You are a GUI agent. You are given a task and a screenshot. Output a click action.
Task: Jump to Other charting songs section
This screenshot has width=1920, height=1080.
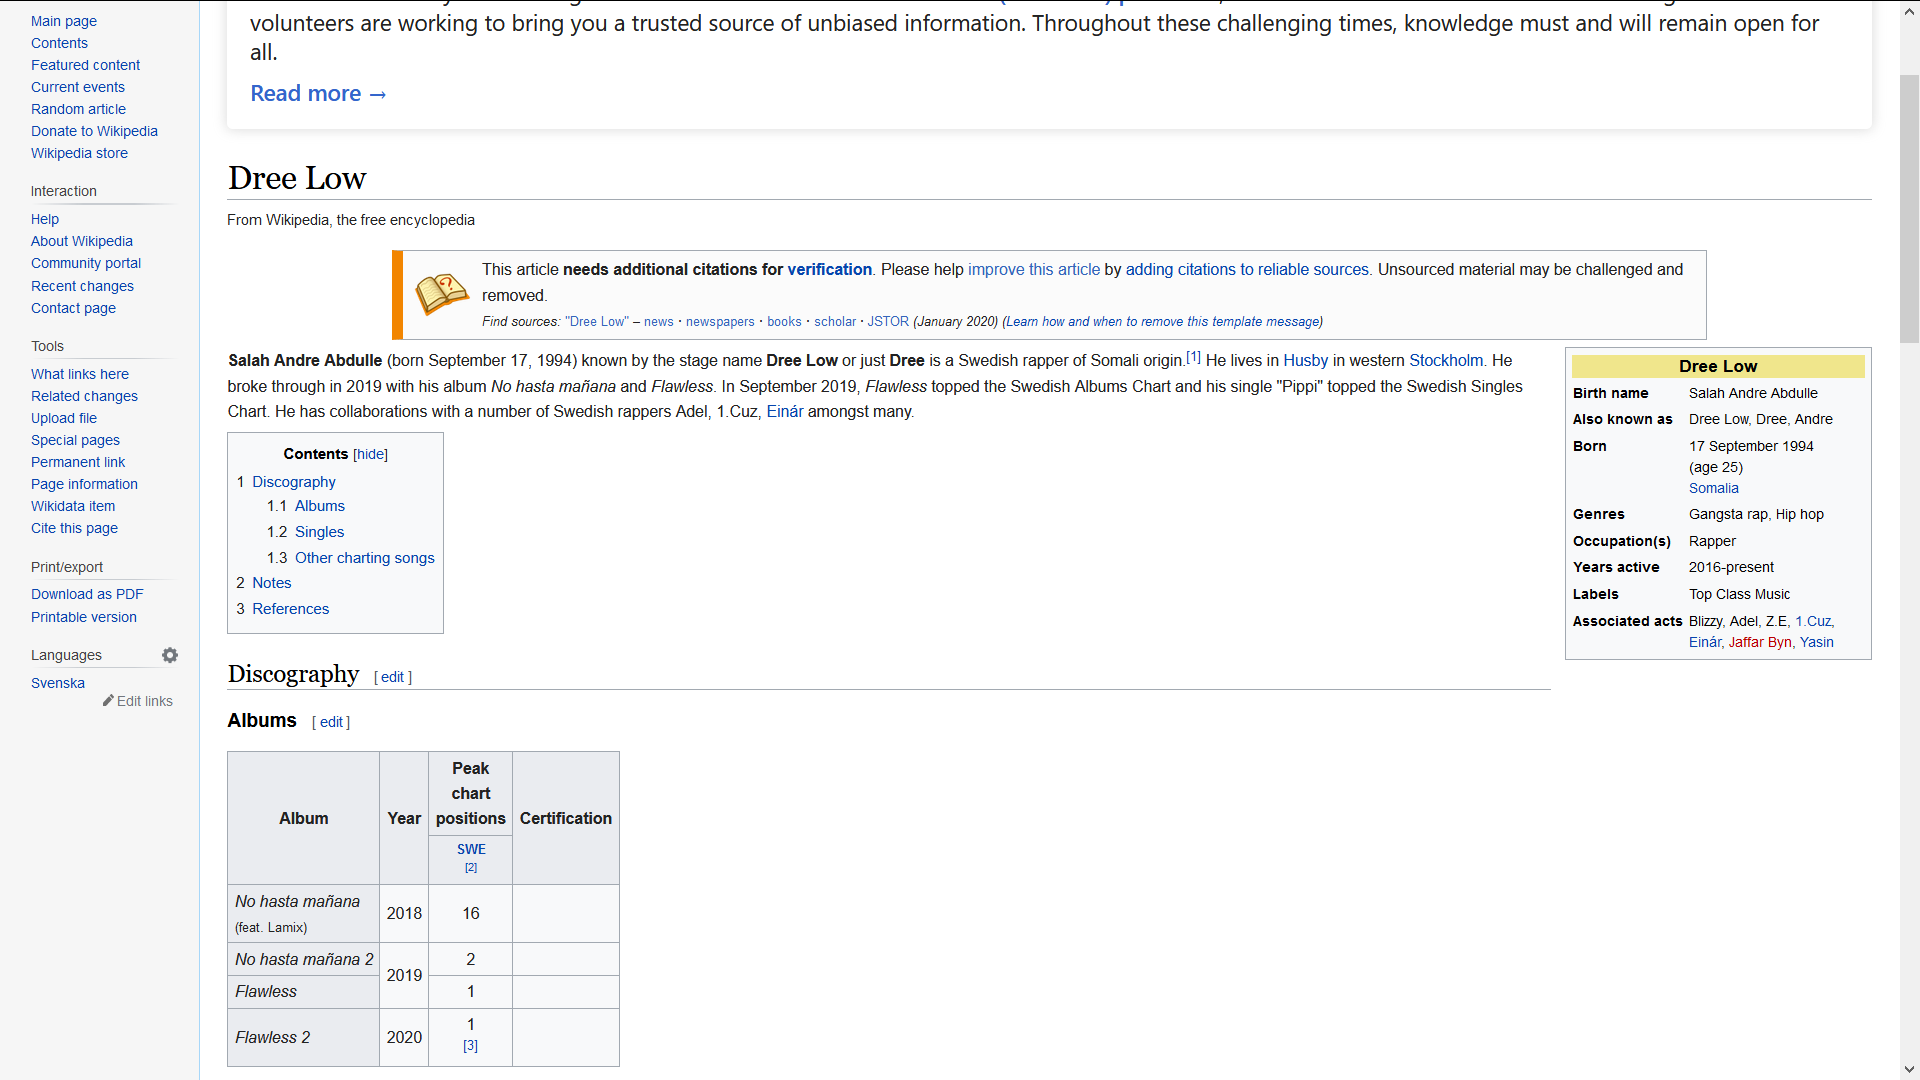point(365,558)
